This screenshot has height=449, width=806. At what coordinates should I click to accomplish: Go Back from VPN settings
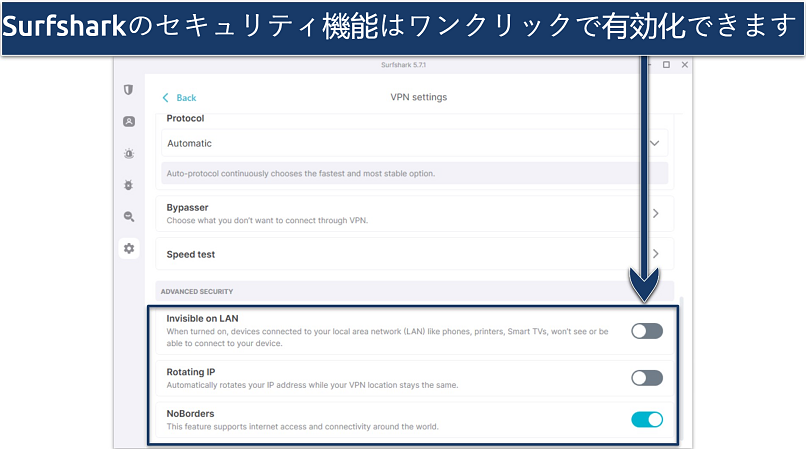coord(180,98)
